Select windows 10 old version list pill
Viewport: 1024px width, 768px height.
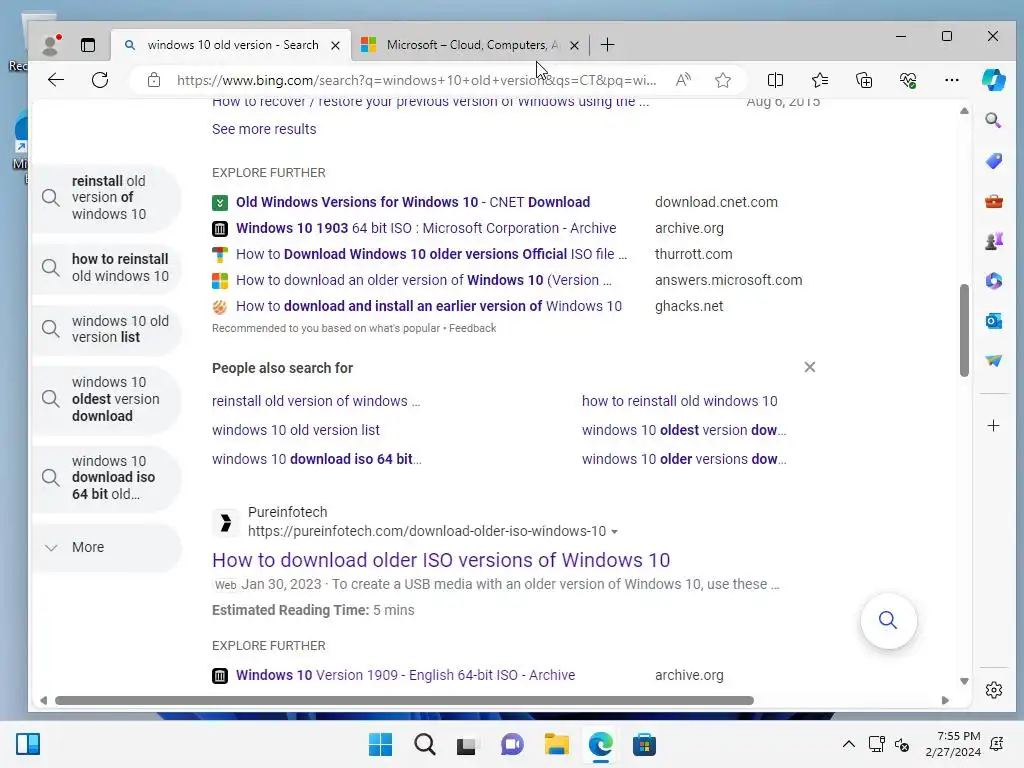(106, 329)
